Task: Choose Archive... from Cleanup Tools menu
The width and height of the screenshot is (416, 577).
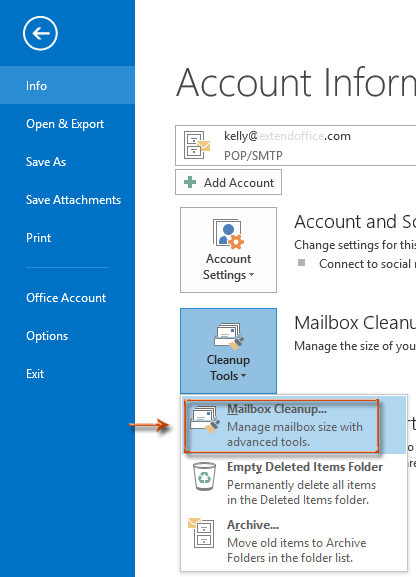Action: tap(294, 541)
